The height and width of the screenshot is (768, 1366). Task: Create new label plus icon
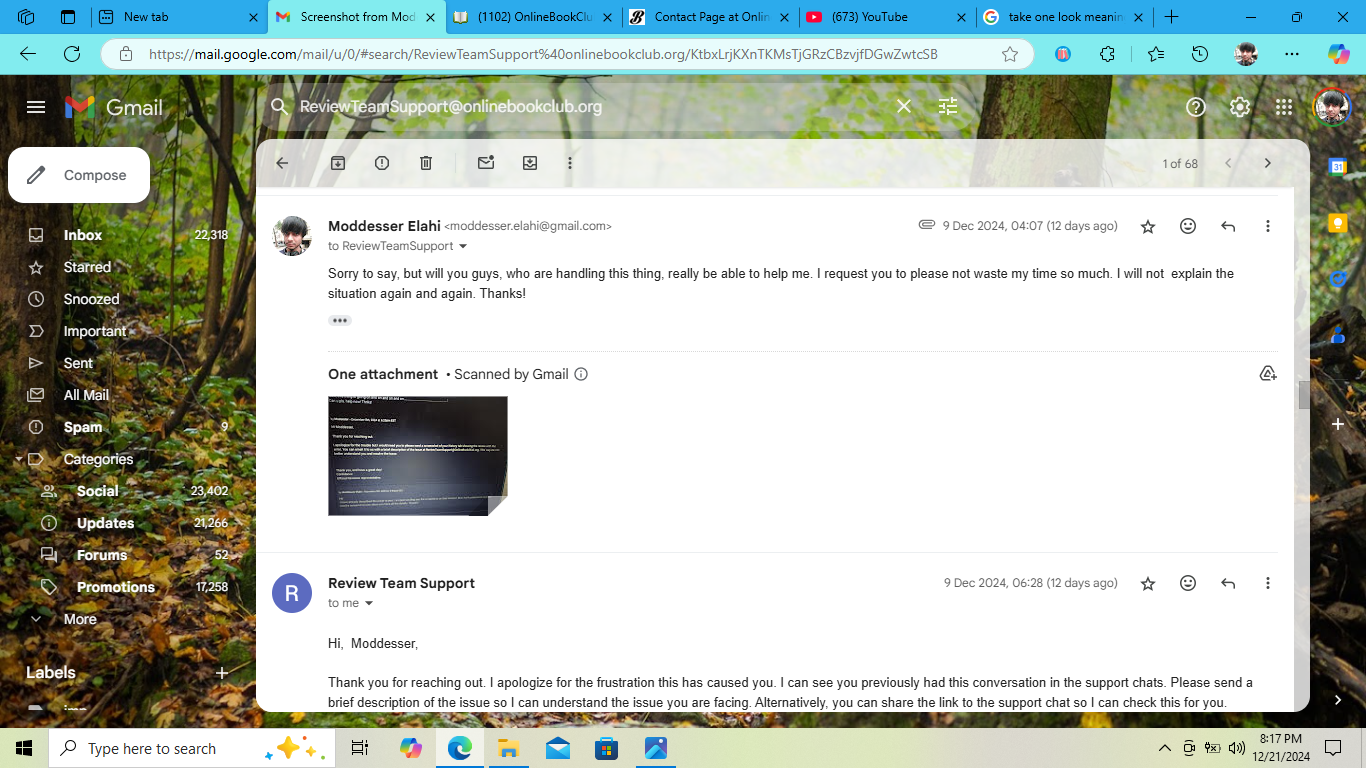coord(222,673)
